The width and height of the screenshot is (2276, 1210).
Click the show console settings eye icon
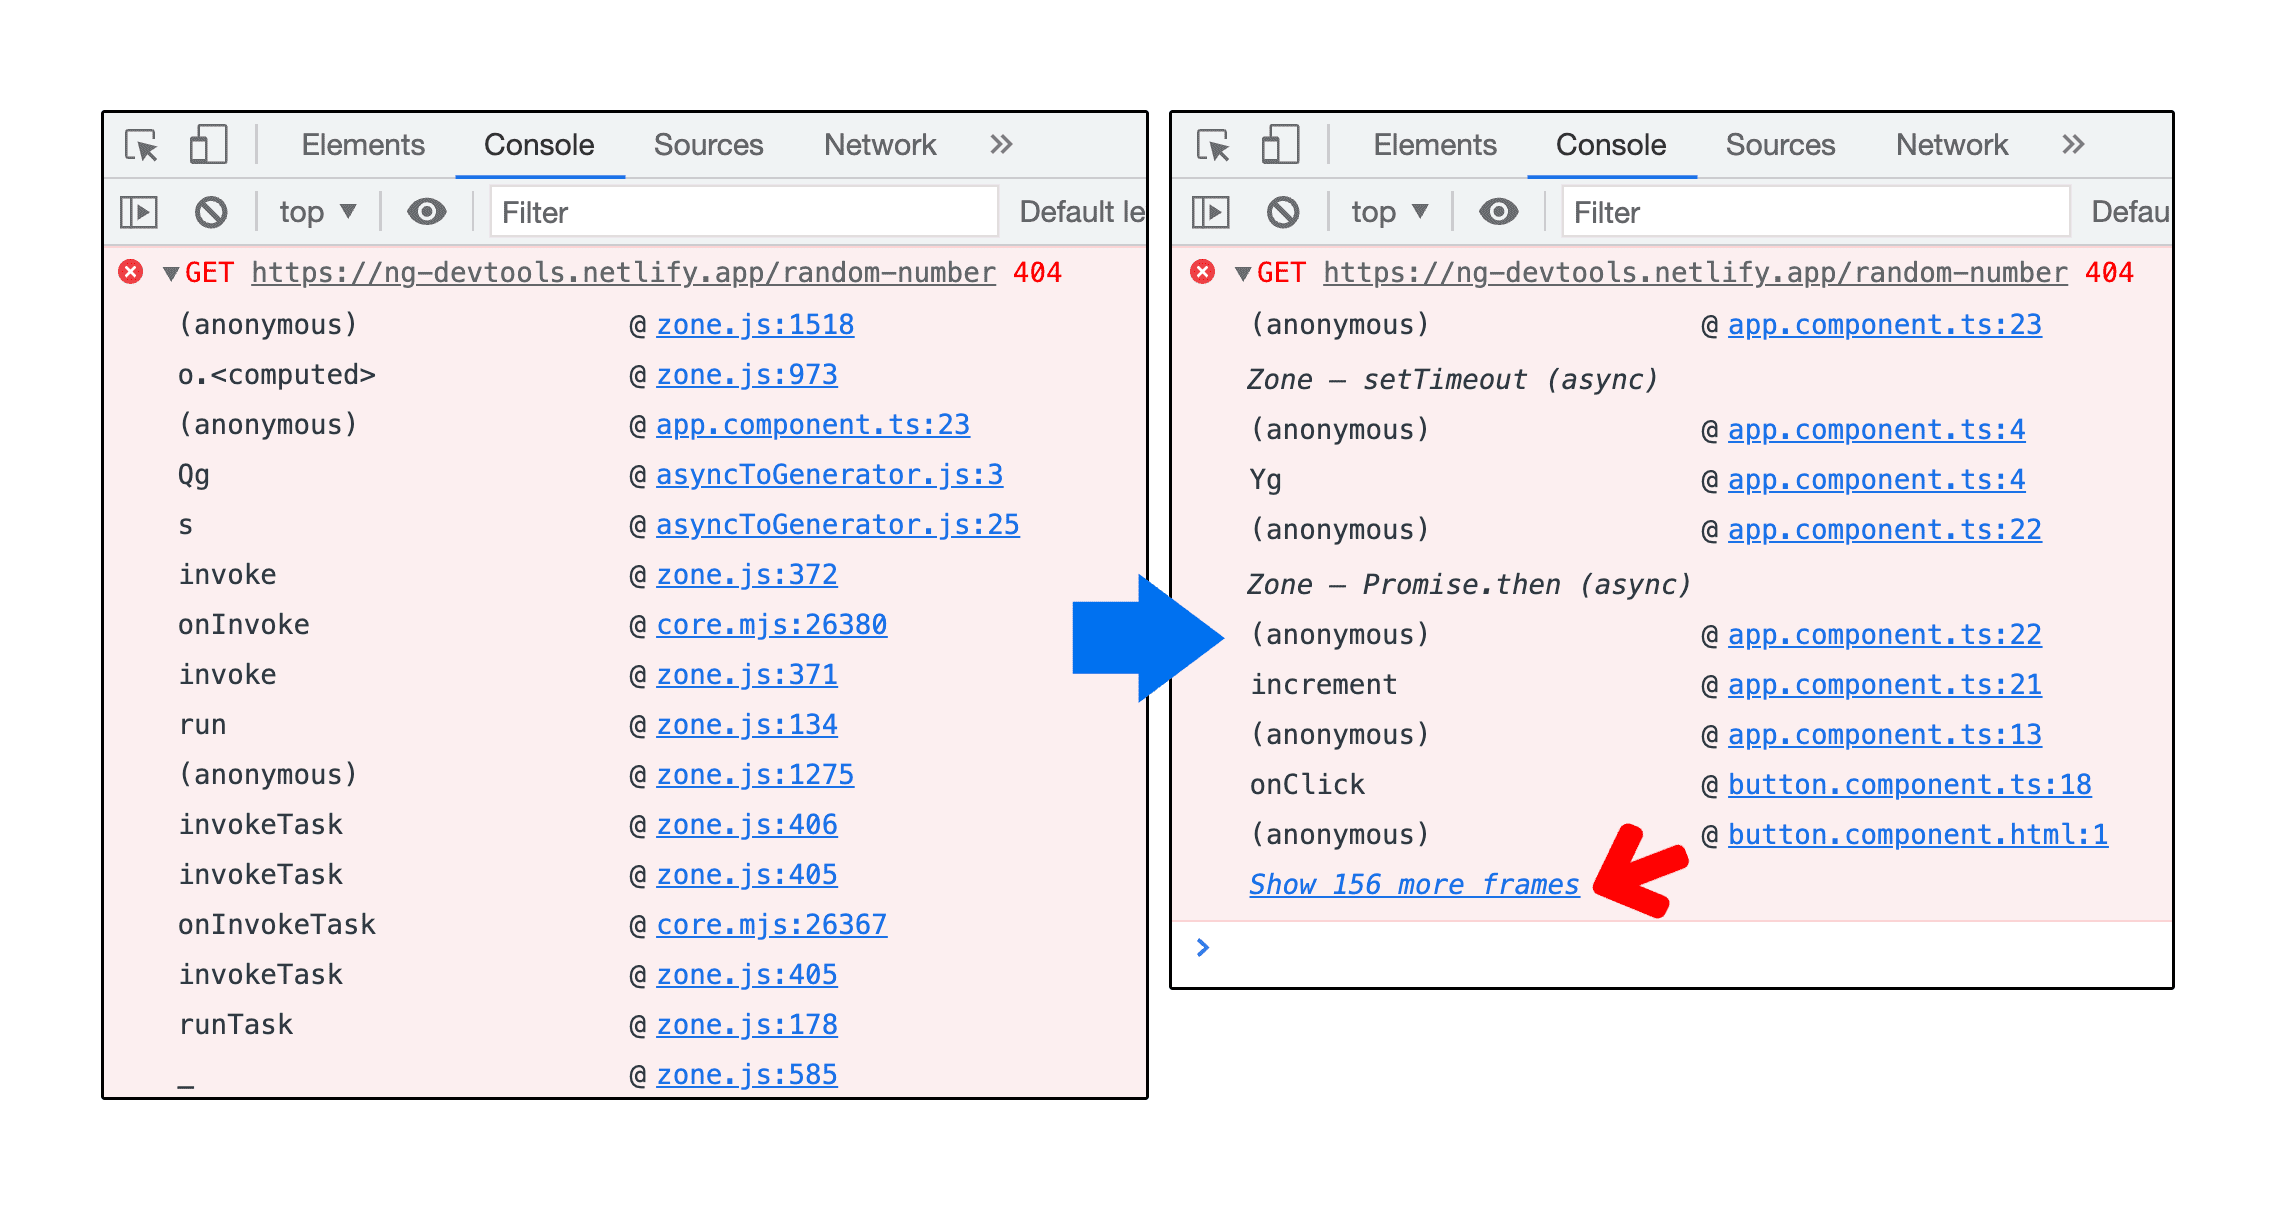coord(426,212)
